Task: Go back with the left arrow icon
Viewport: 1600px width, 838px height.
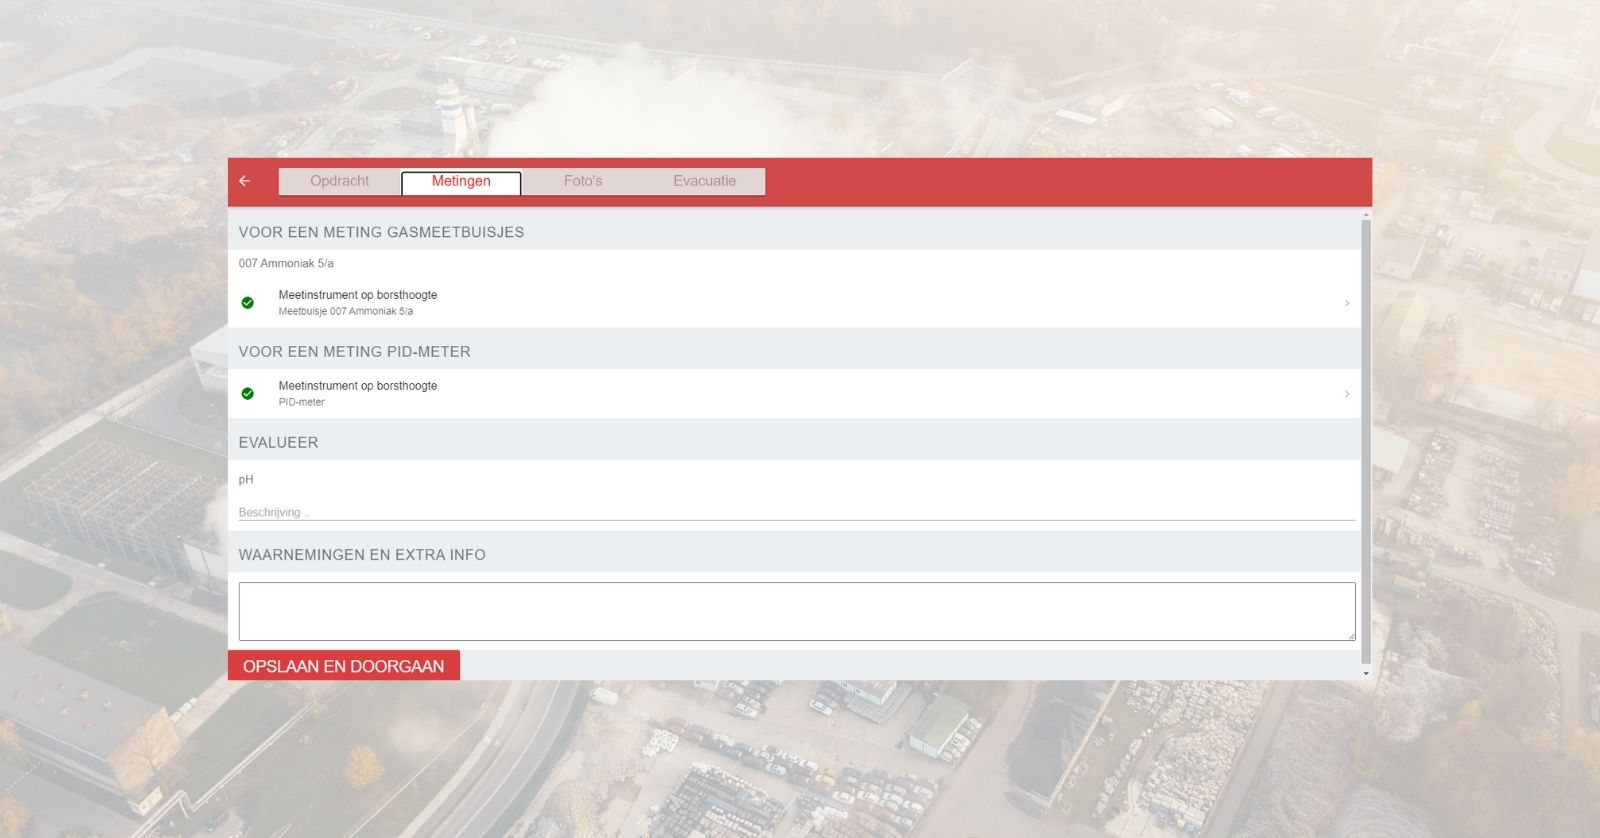Action: click(245, 181)
